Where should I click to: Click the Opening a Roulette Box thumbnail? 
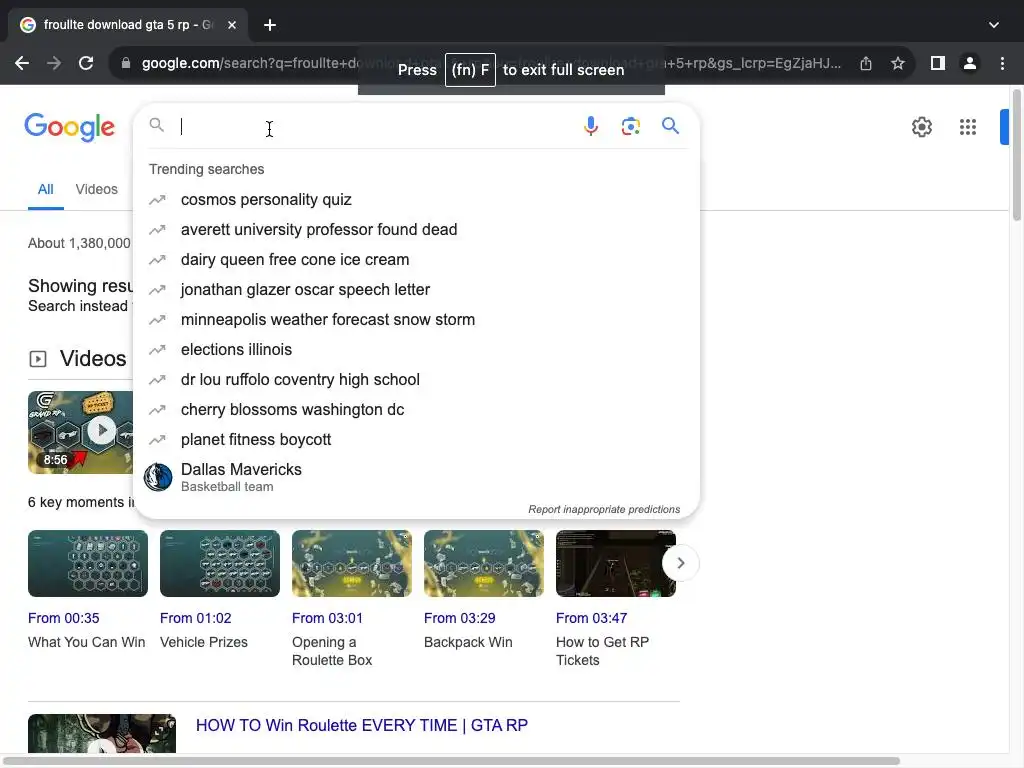(352, 564)
